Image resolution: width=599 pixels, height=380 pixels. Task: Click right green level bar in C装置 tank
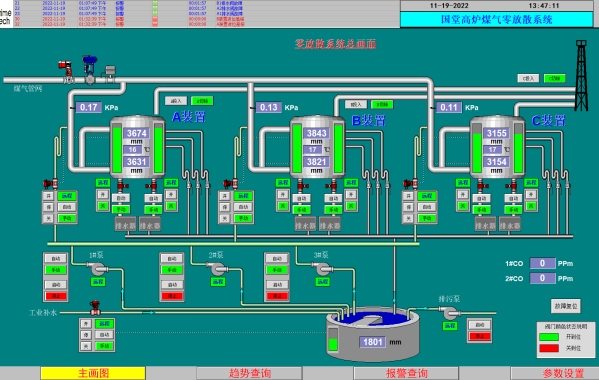point(518,148)
